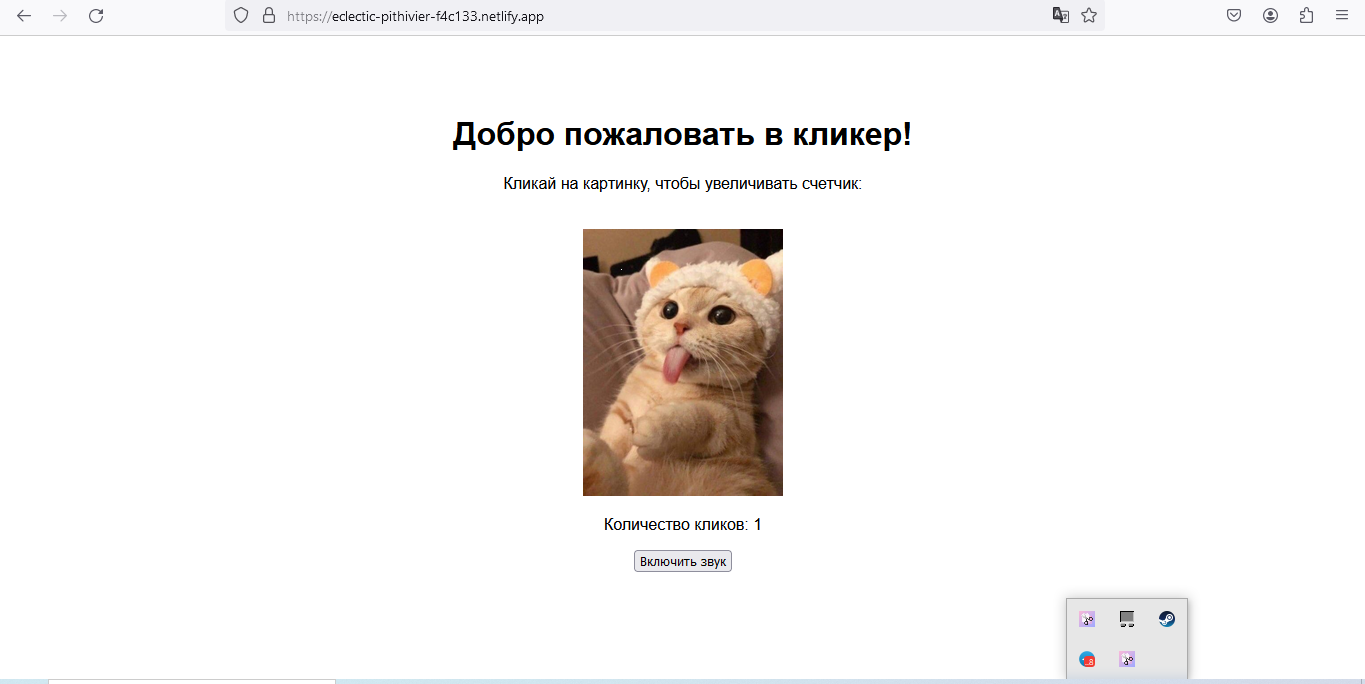Click the scissors tray icon left of monitor icon
Screen dimensions: 1365x684
click(1087, 619)
